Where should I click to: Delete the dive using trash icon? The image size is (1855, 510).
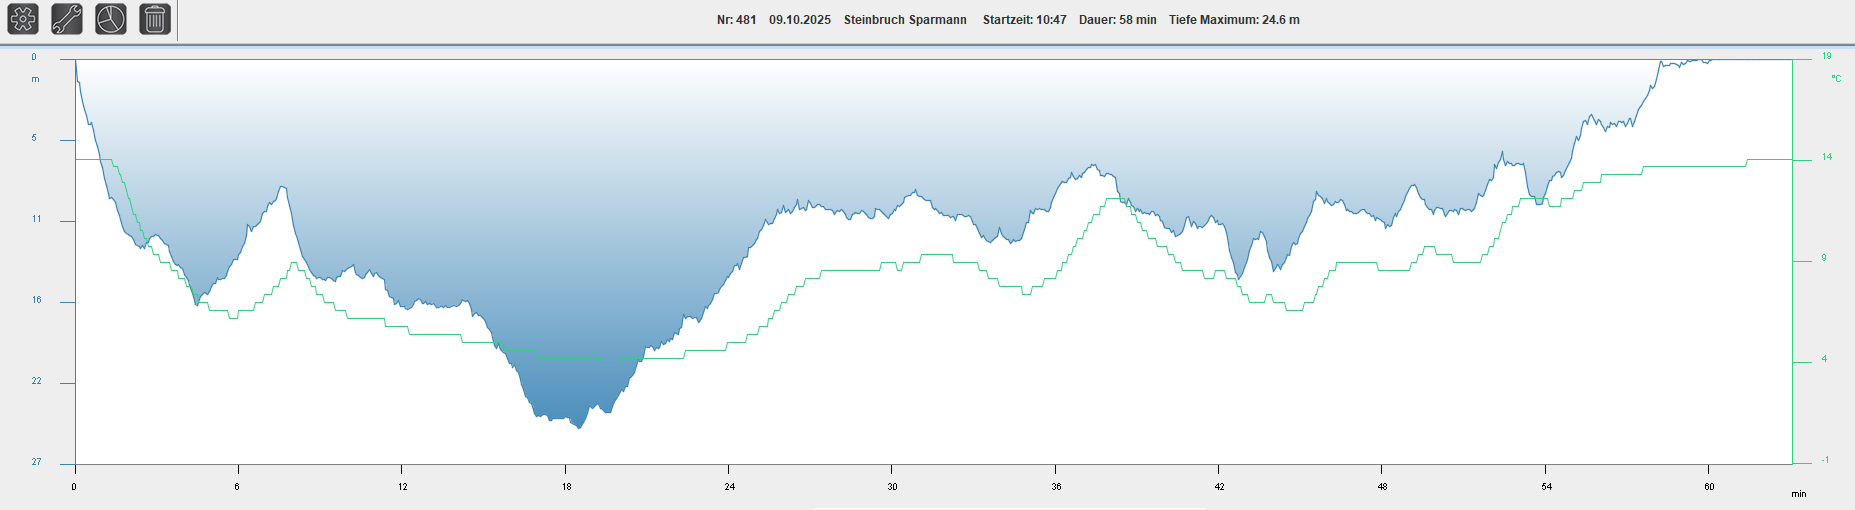(x=154, y=19)
